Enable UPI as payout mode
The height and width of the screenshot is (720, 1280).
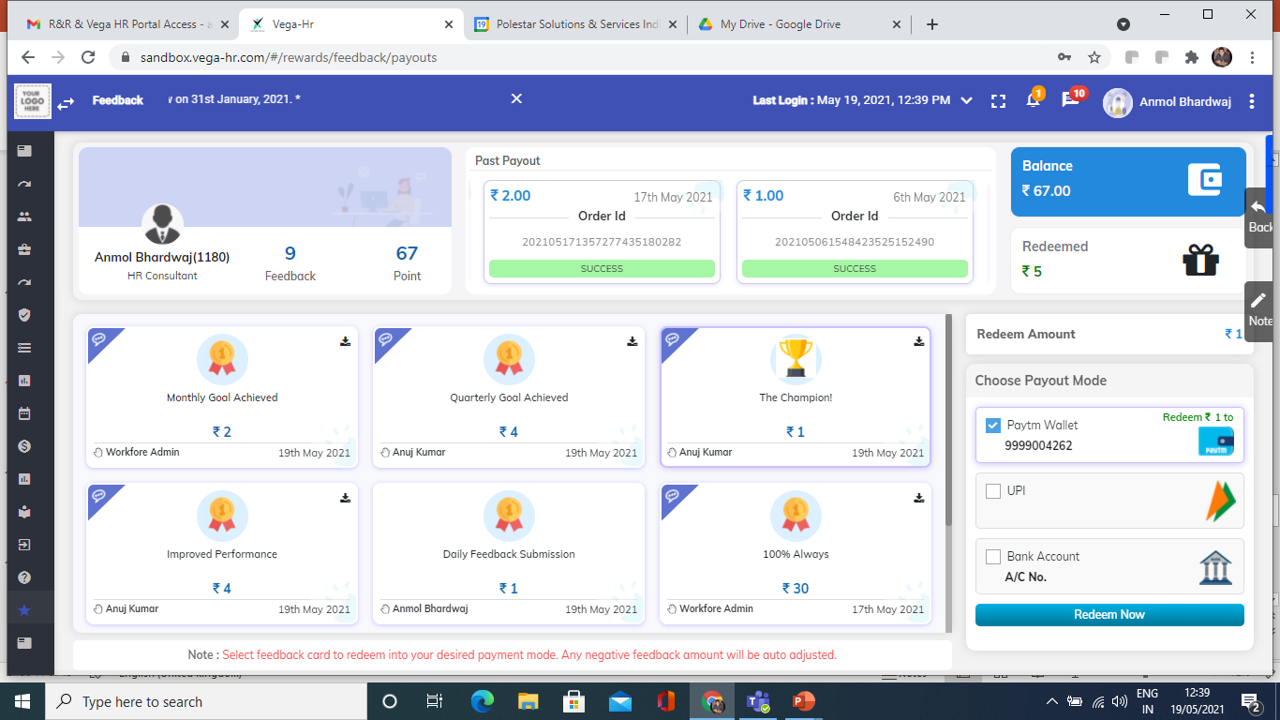pyautogui.click(x=993, y=490)
